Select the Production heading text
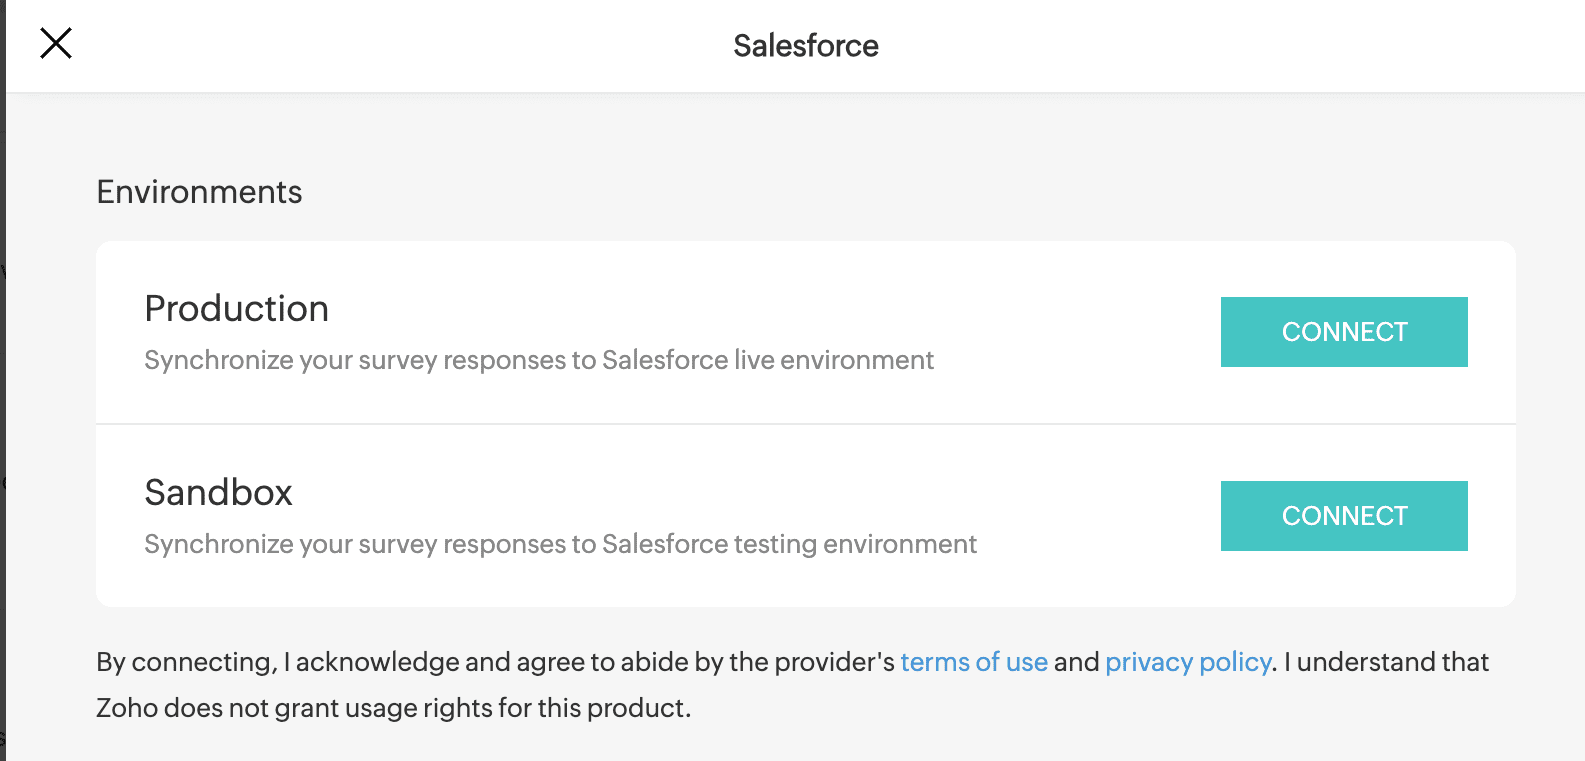1585x761 pixels. pyautogui.click(x=236, y=309)
